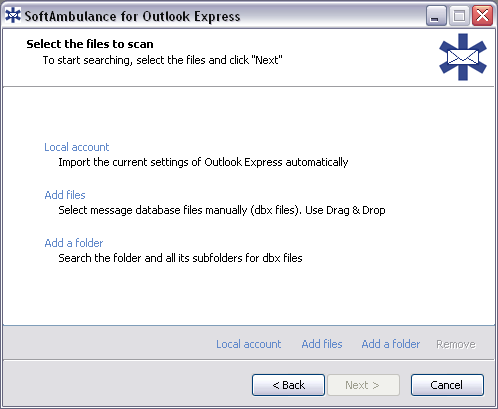
Task: Click the SoftAmbulance app icon in title bar
Action: [13, 15]
